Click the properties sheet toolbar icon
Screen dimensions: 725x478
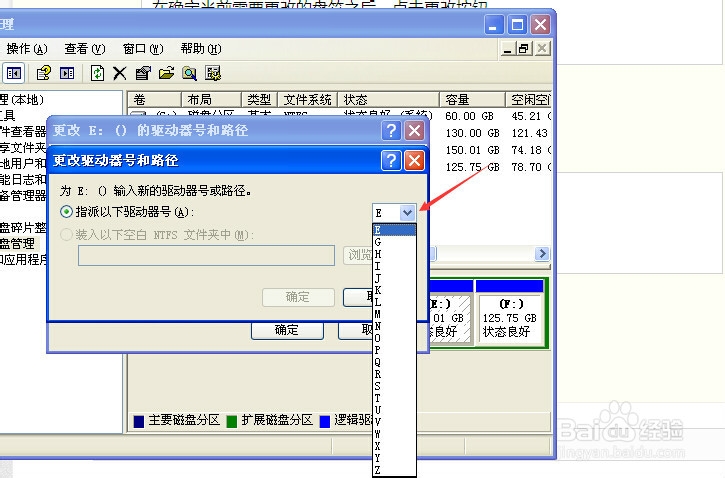pyautogui.click(x=143, y=73)
